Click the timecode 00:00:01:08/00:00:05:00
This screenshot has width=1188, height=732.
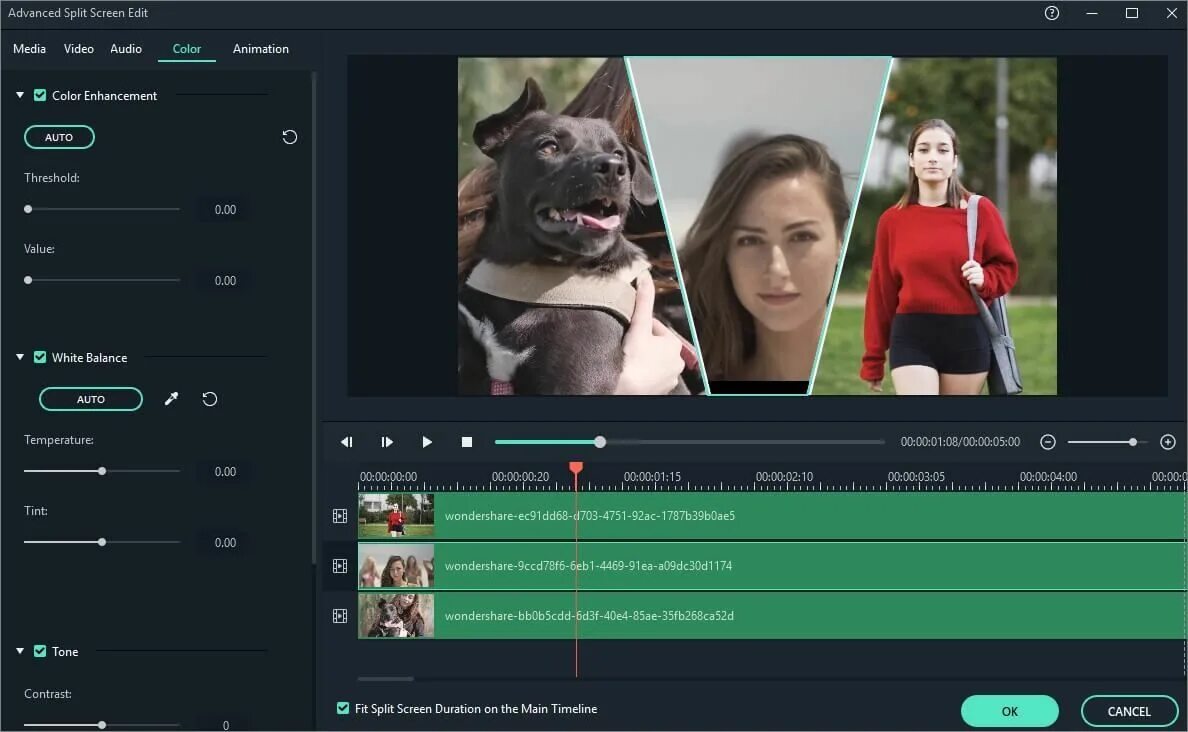960,442
